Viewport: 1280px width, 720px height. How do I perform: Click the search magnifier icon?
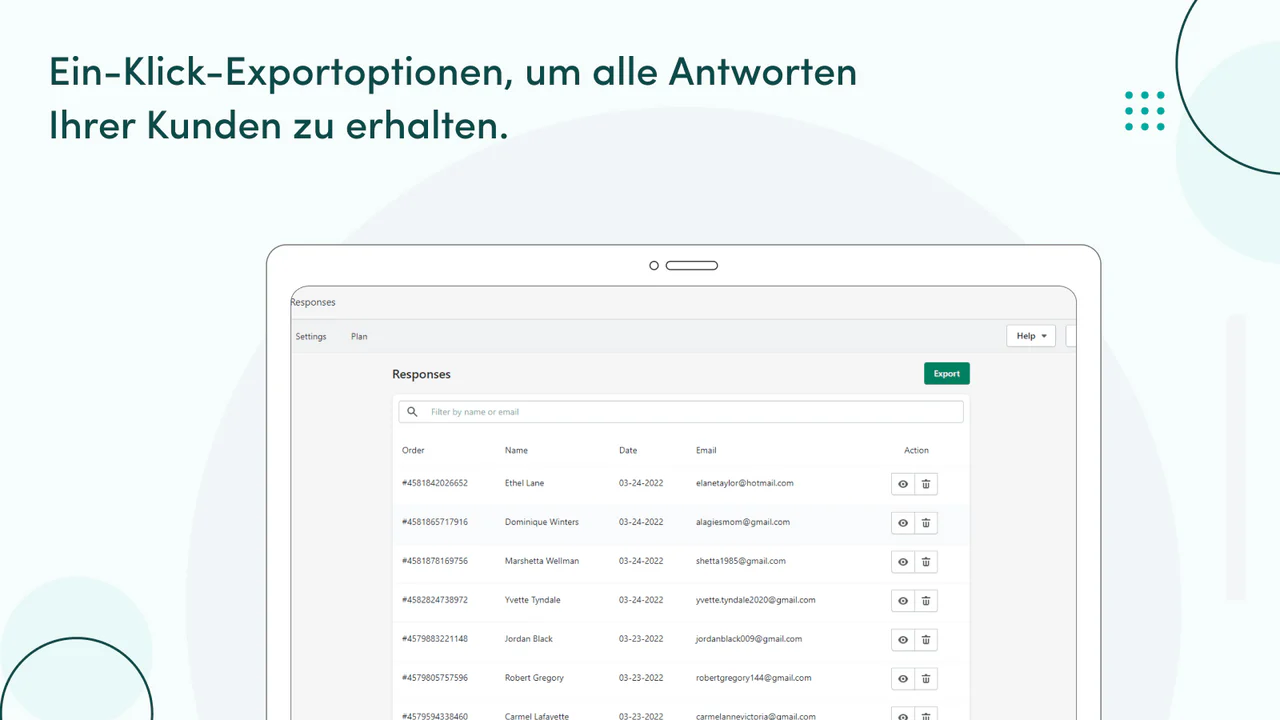(412, 412)
